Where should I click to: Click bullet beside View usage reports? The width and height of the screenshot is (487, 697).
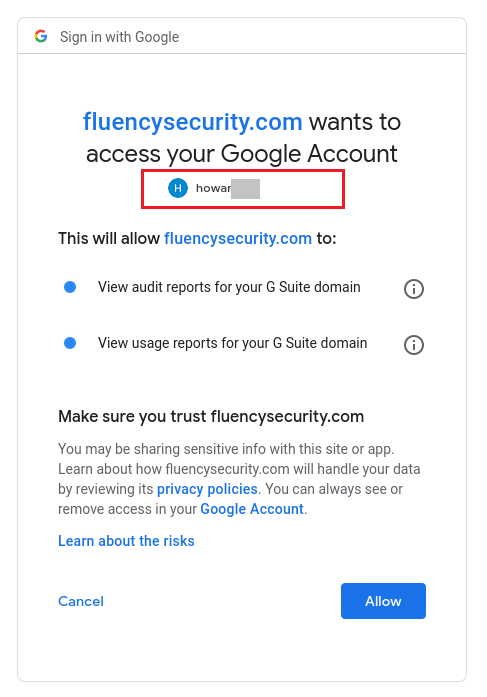tap(70, 343)
